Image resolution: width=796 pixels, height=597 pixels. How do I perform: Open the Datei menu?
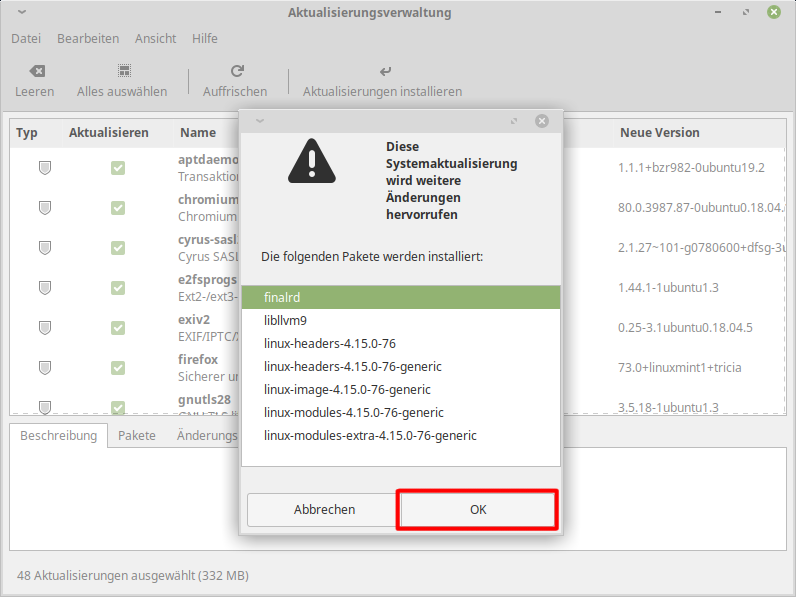click(x=26, y=39)
